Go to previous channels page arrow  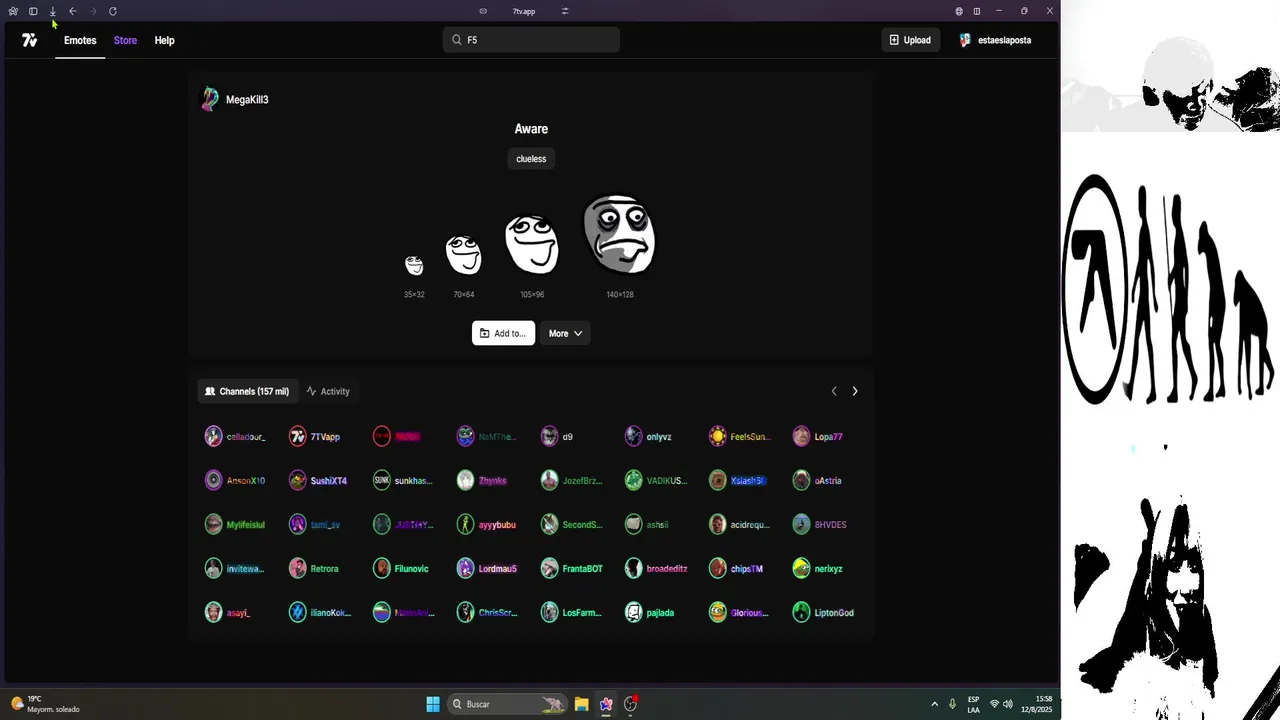pos(834,391)
